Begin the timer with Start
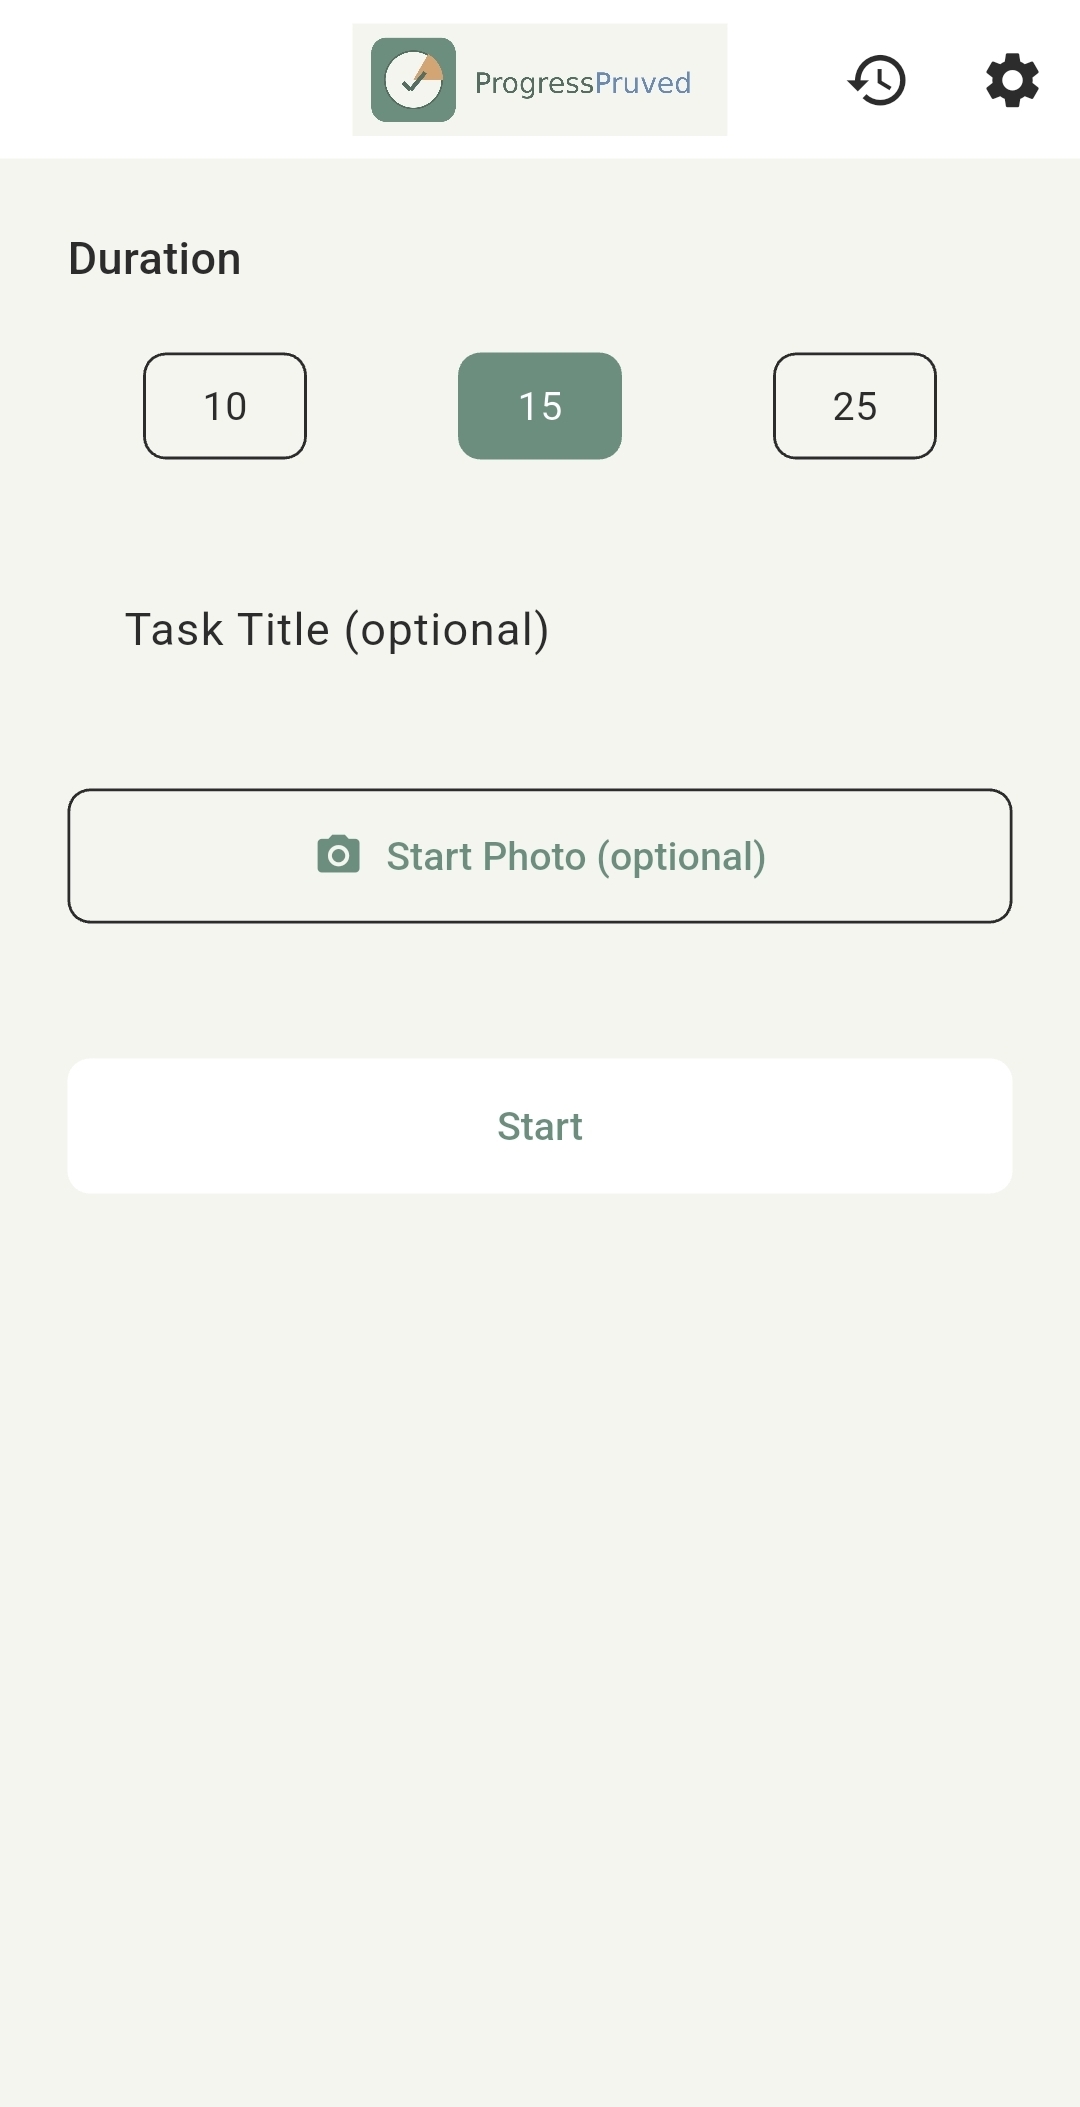This screenshot has height=2107, width=1080. coord(540,1126)
